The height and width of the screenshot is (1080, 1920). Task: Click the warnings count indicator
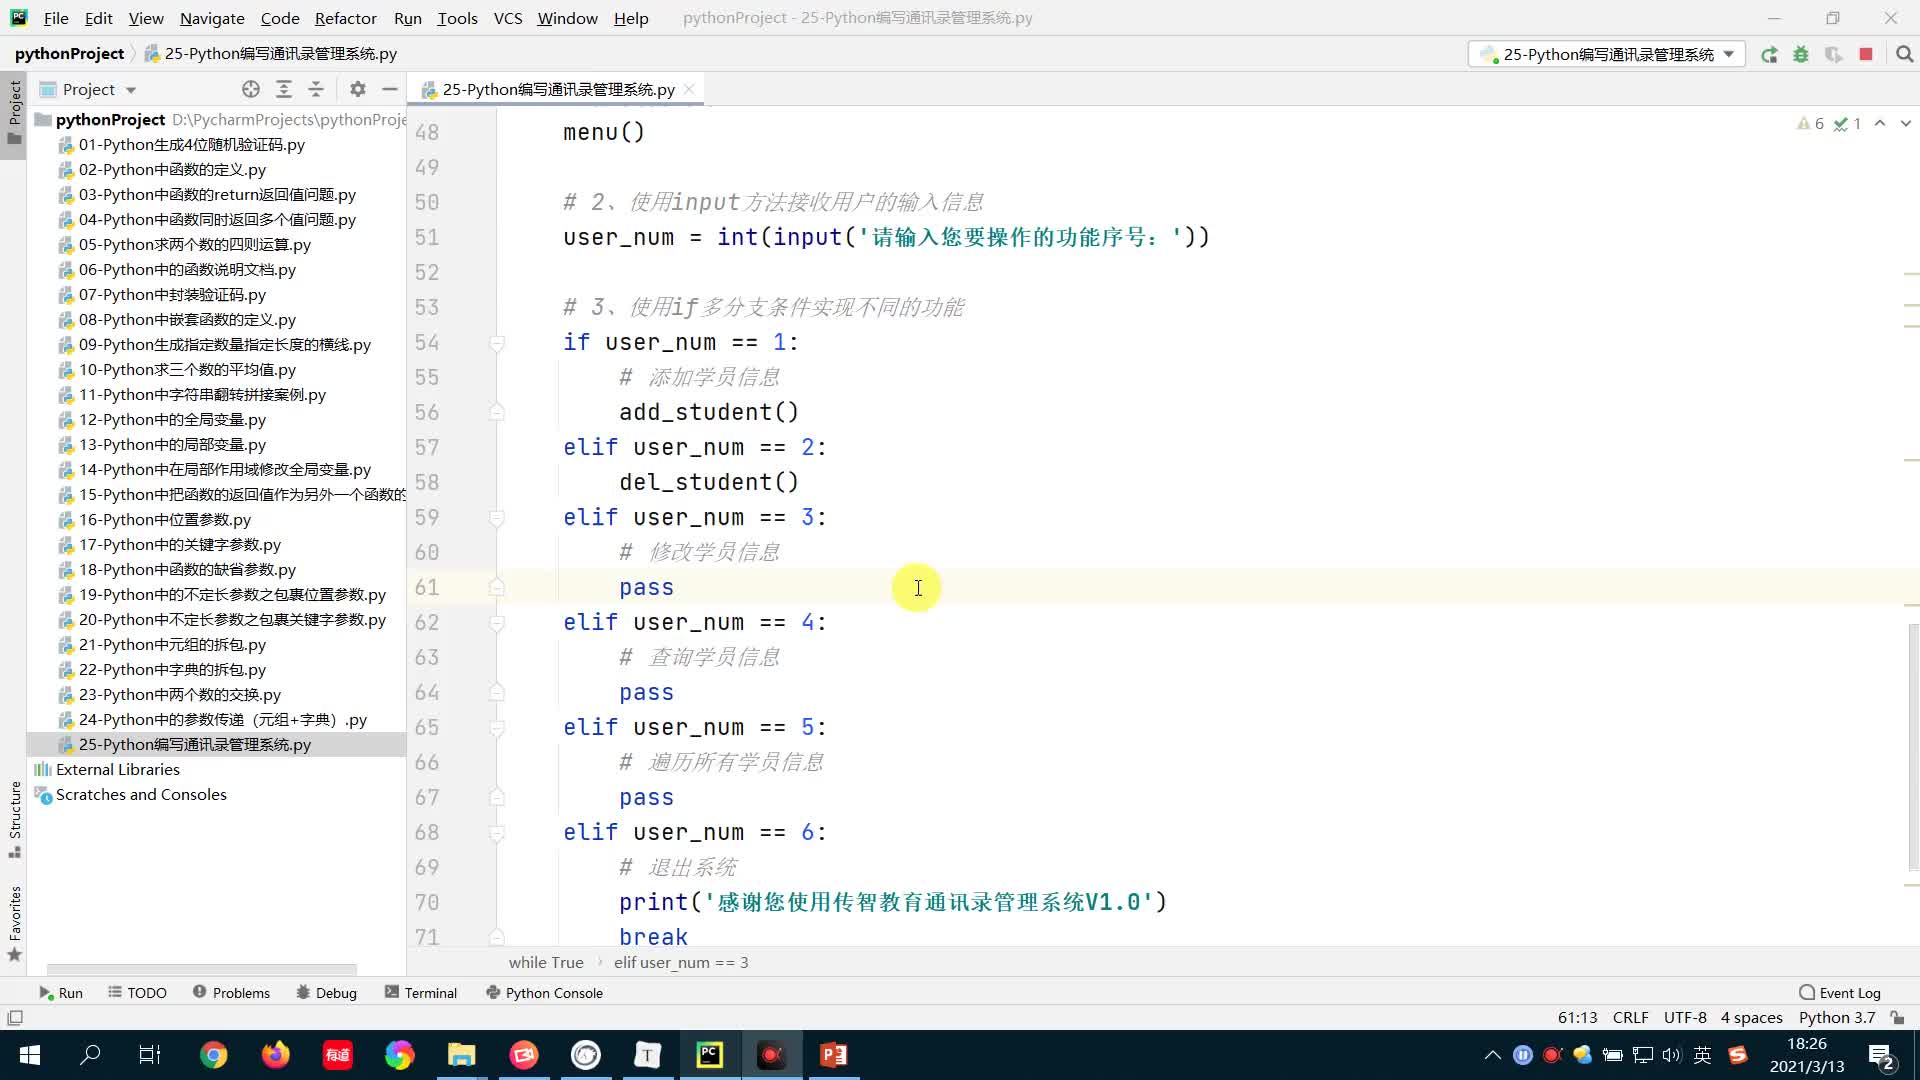(1811, 123)
